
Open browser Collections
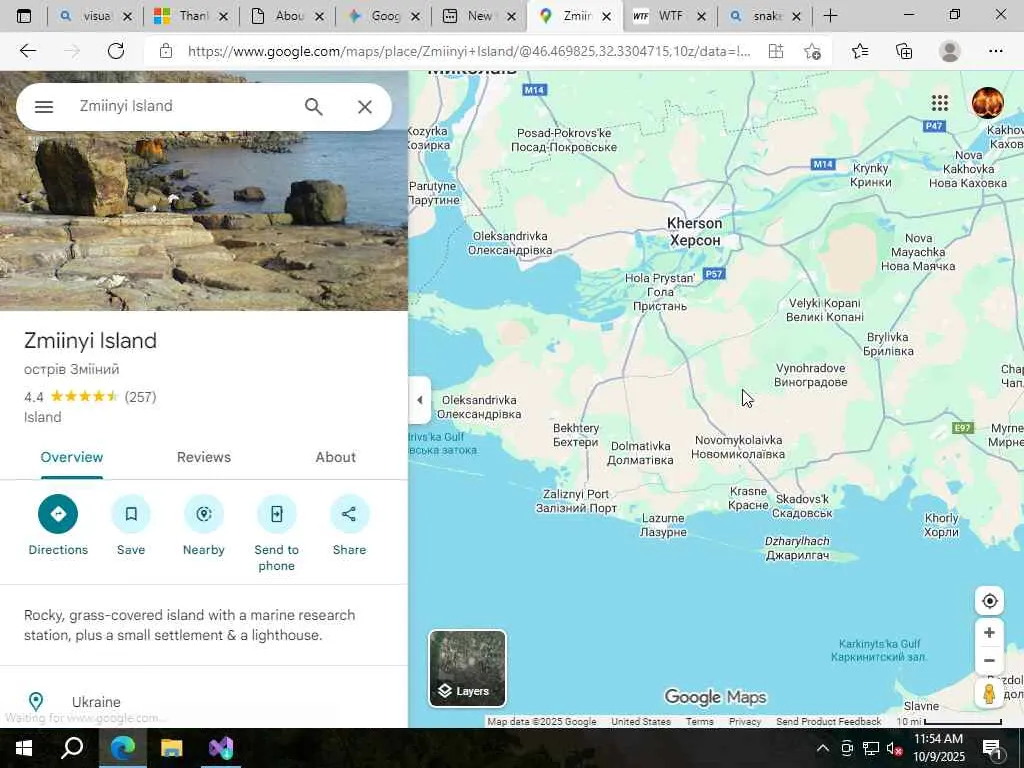point(904,51)
